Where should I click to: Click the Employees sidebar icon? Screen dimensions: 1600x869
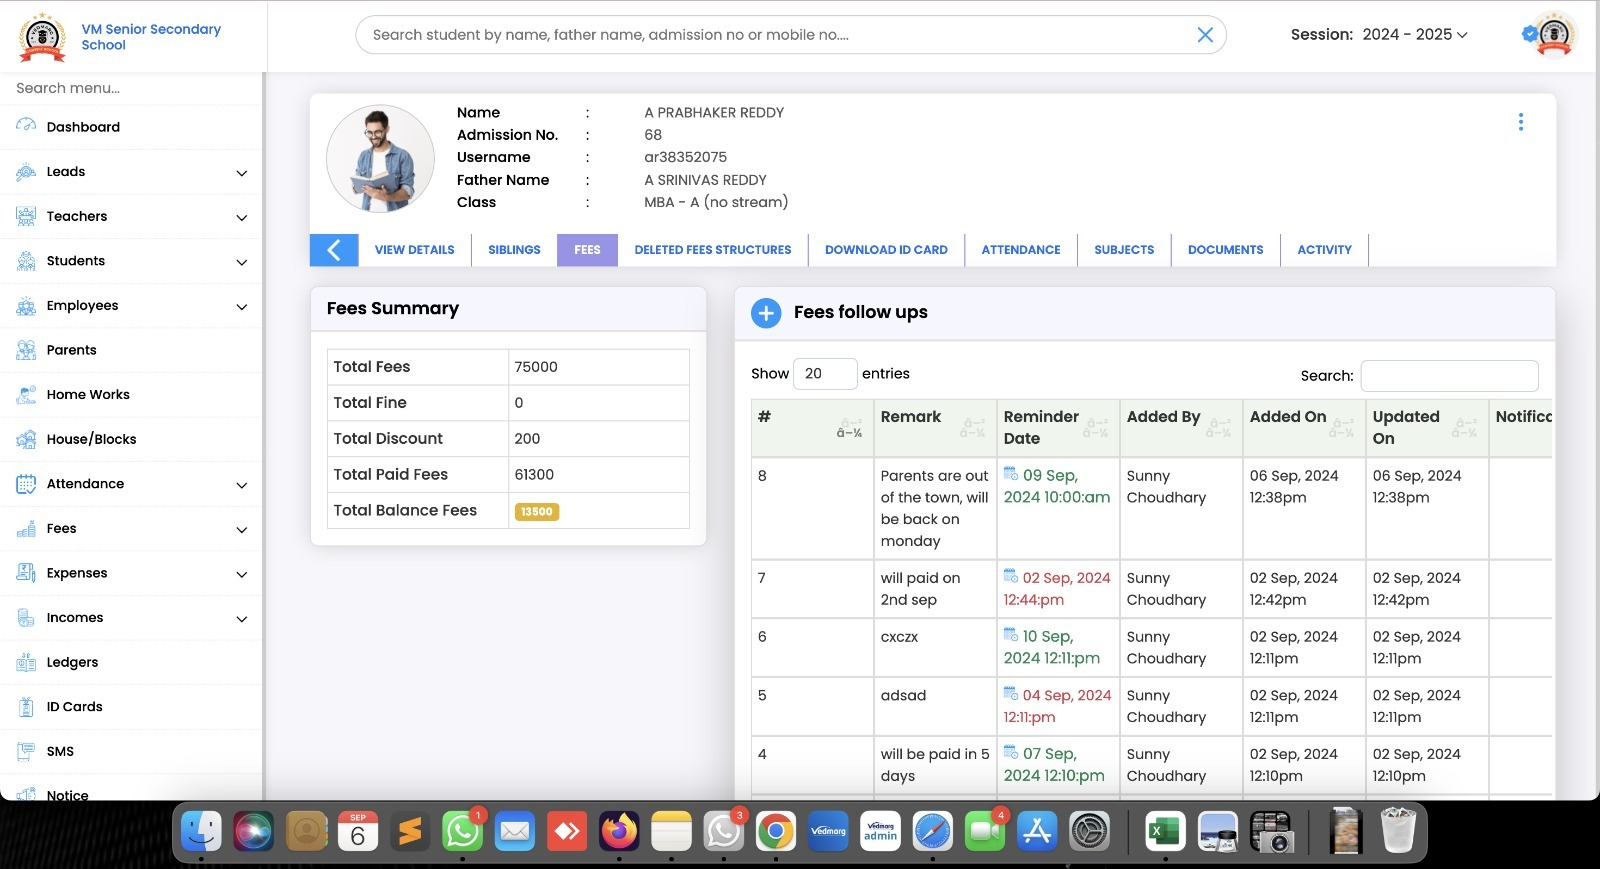[26, 306]
